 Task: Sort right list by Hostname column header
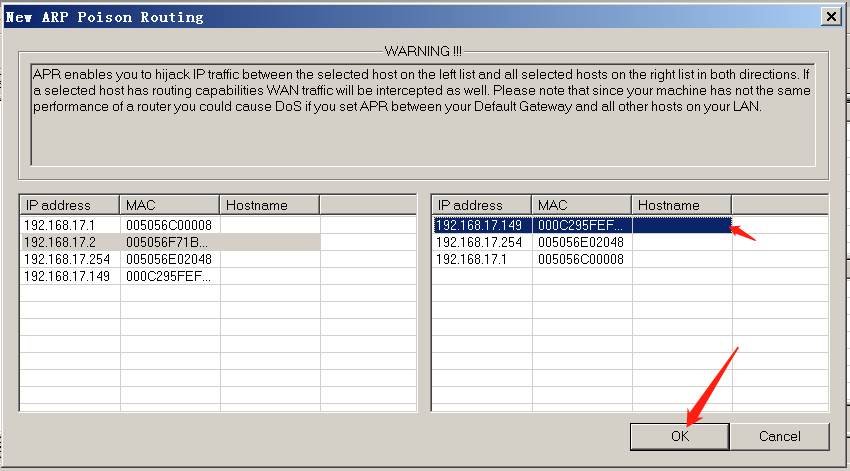point(681,205)
